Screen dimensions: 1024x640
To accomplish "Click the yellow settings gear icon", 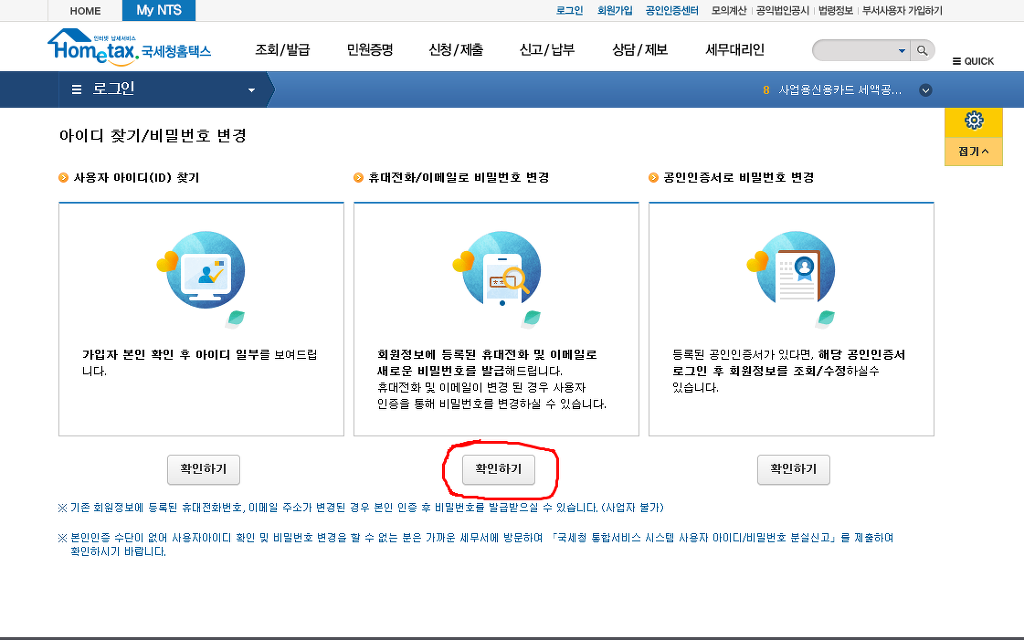I will 973,121.
